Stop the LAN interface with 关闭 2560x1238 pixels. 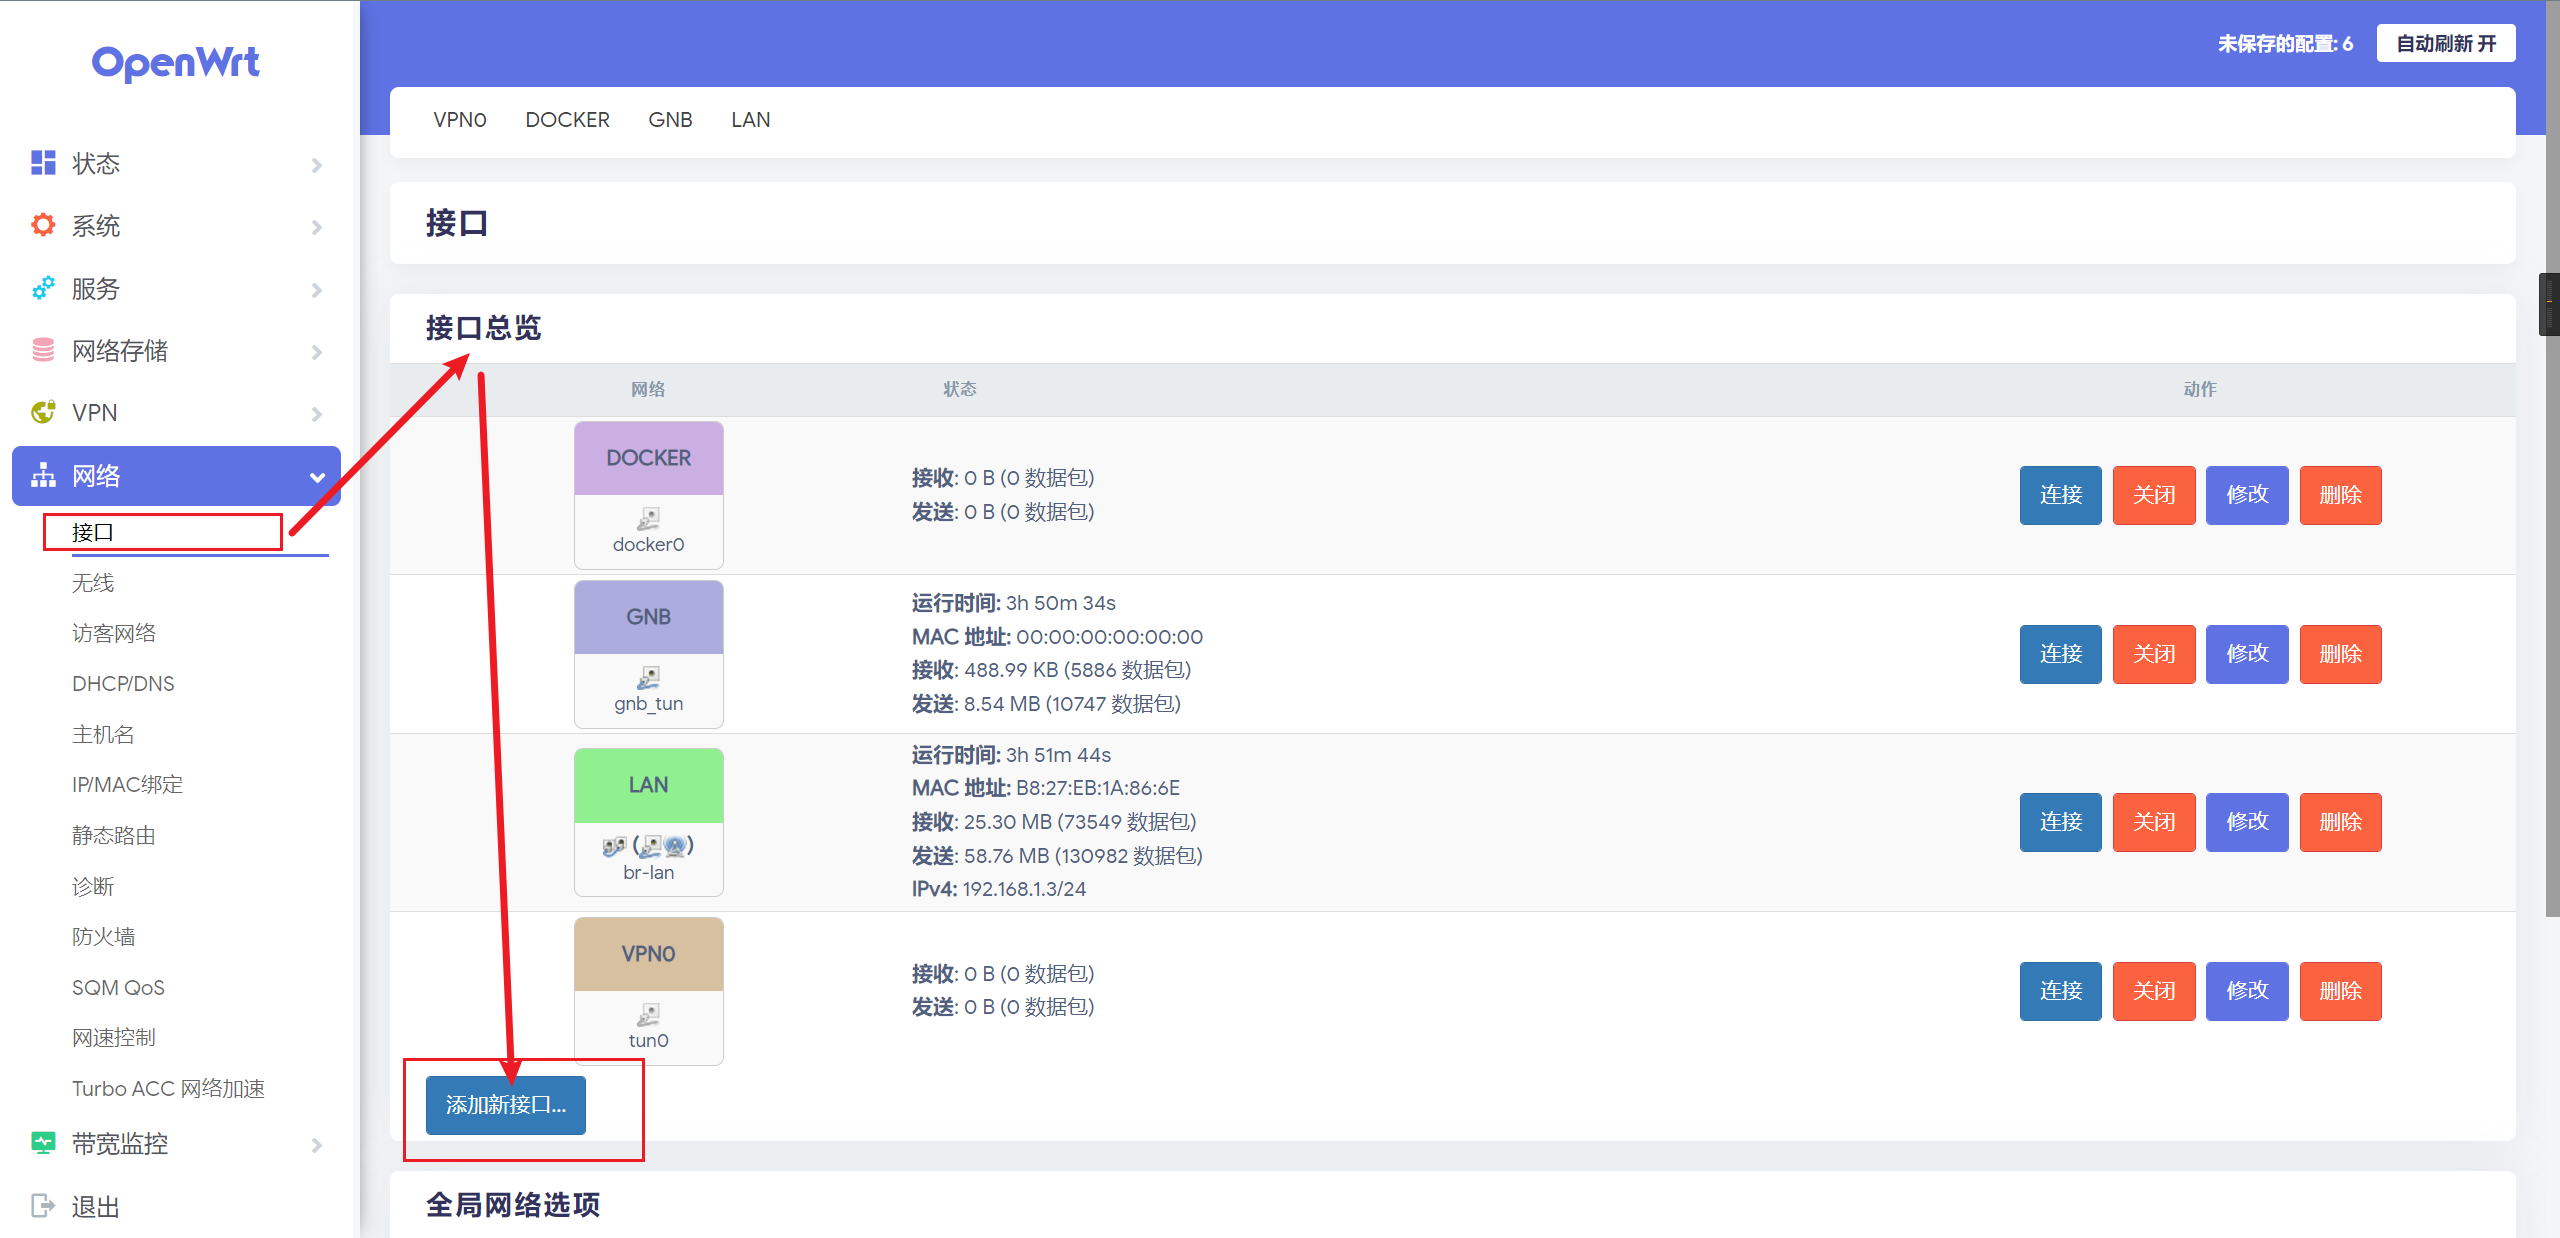click(2154, 822)
